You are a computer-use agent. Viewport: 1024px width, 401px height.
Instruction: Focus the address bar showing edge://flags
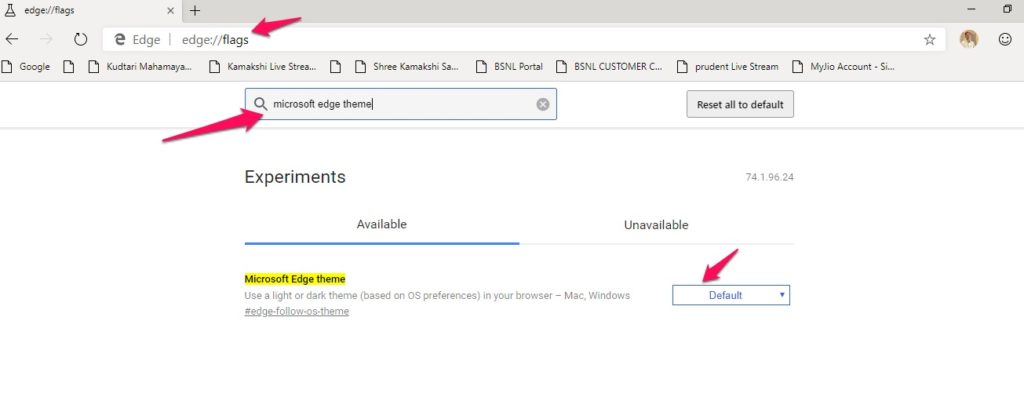click(522, 40)
